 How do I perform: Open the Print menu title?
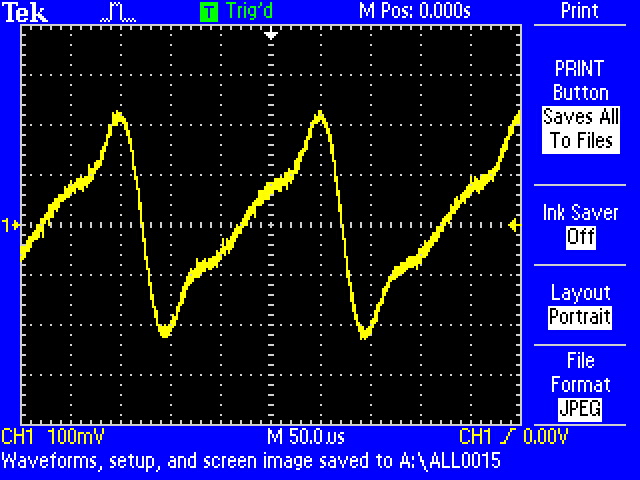click(580, 12)
